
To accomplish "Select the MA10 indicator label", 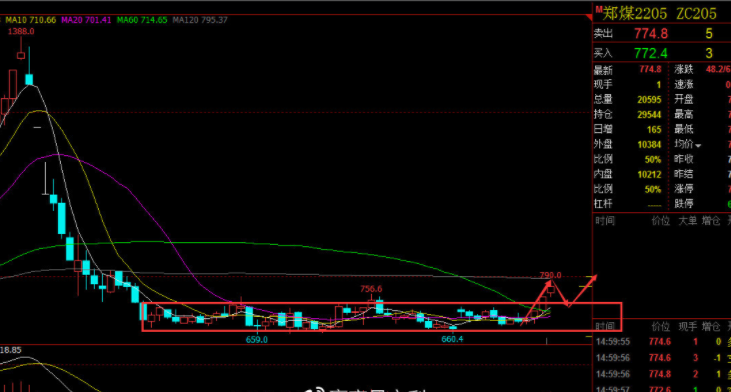I will pos(30,20).
